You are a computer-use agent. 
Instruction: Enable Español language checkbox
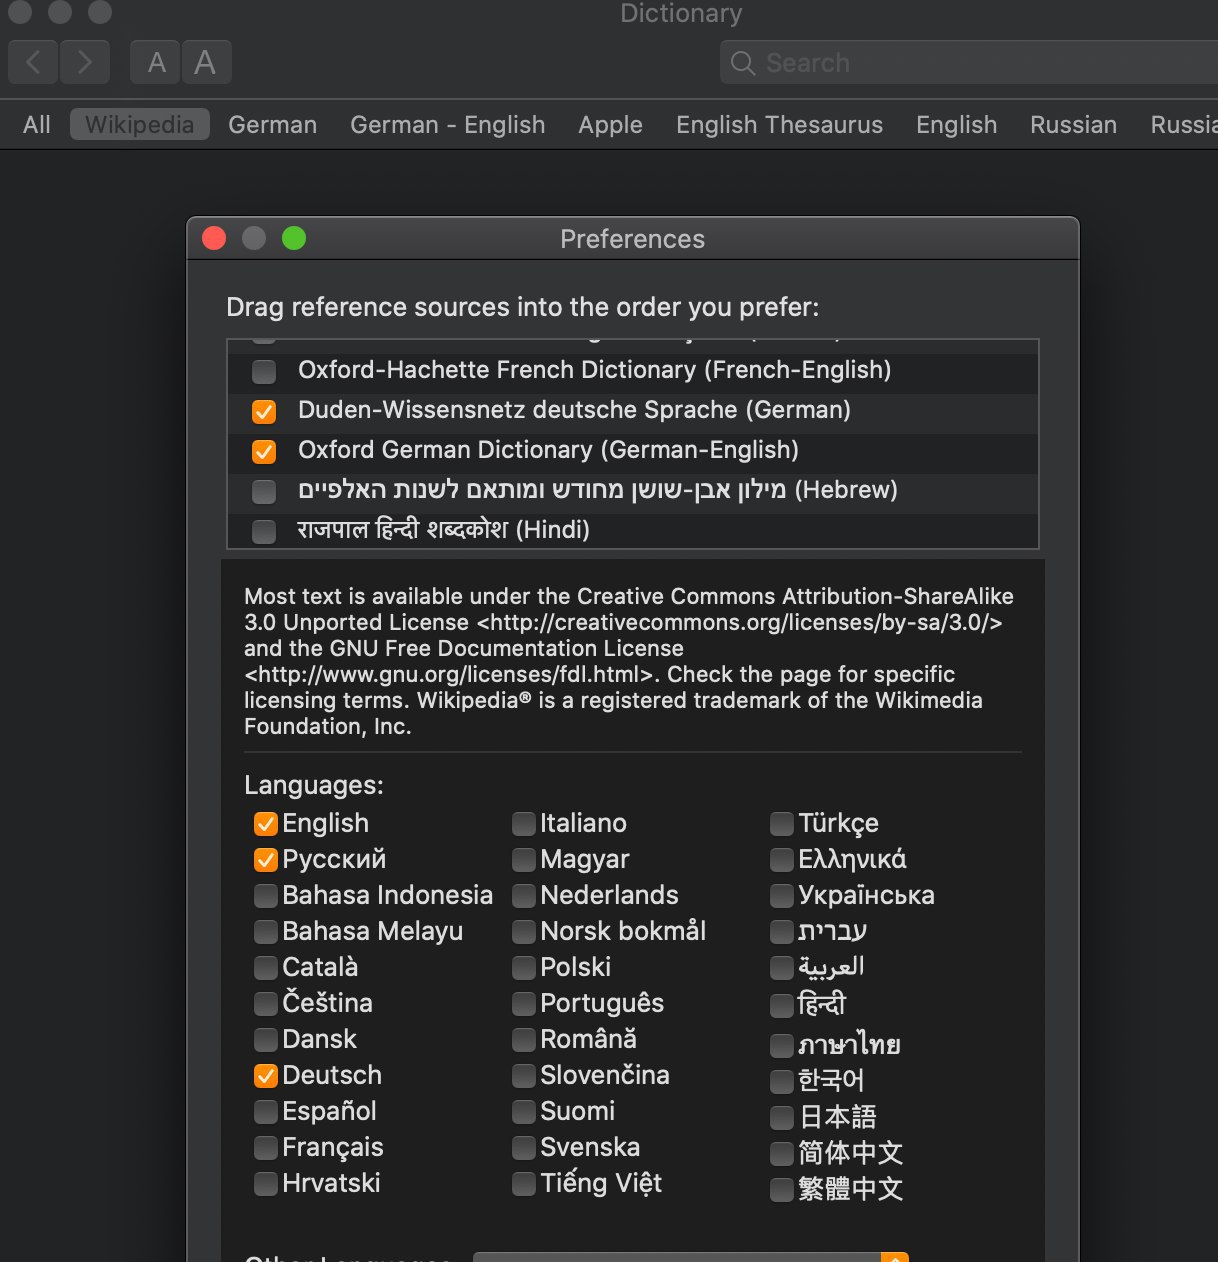266,1112
